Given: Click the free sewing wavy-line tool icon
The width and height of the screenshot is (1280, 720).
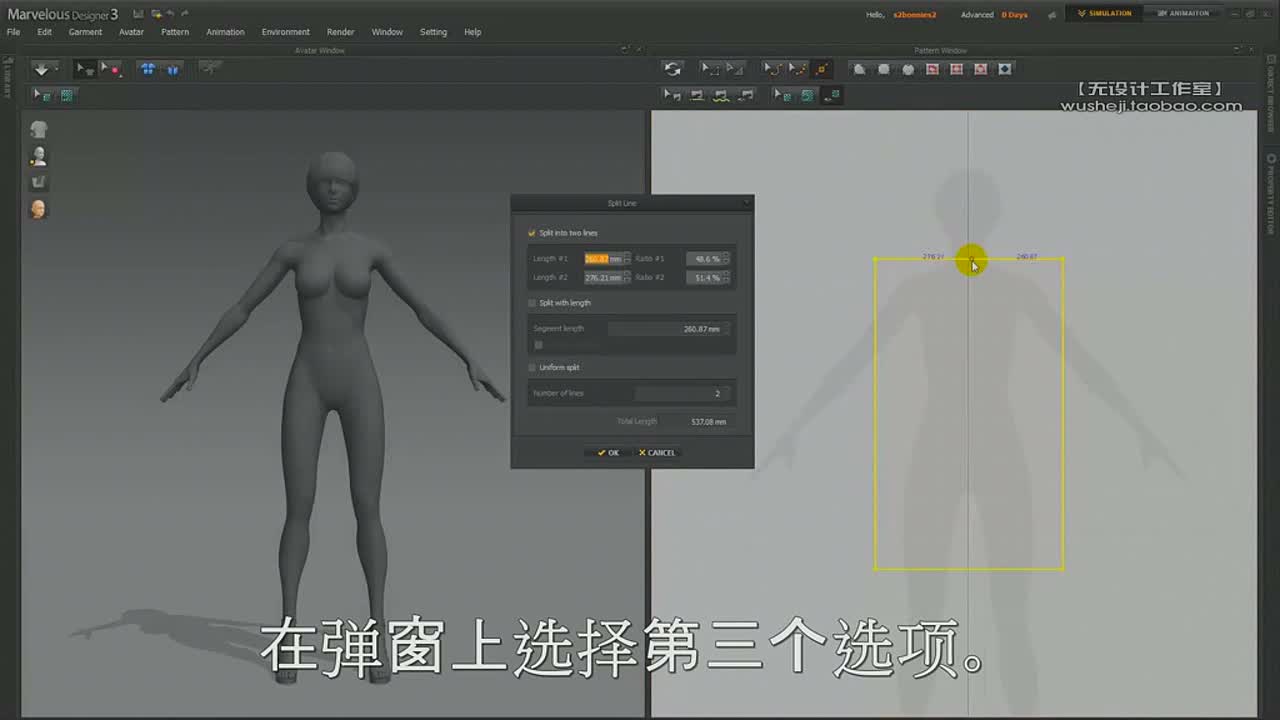Looking at the screenshot, I should (721, 95).
